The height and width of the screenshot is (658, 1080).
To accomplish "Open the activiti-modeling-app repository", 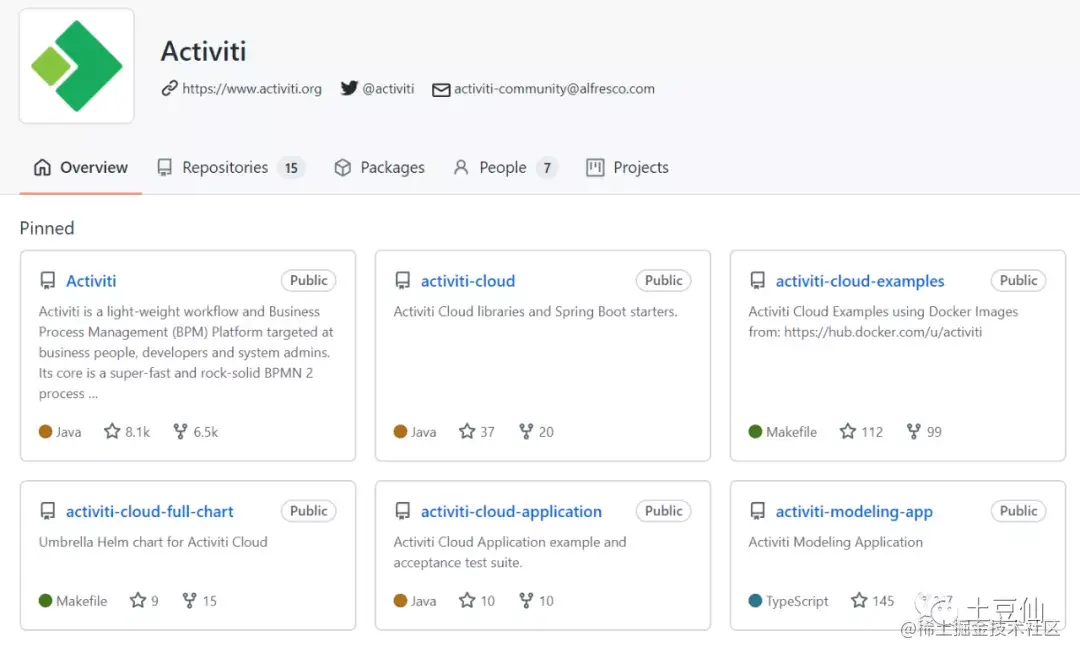I will [x=854, y=511].
